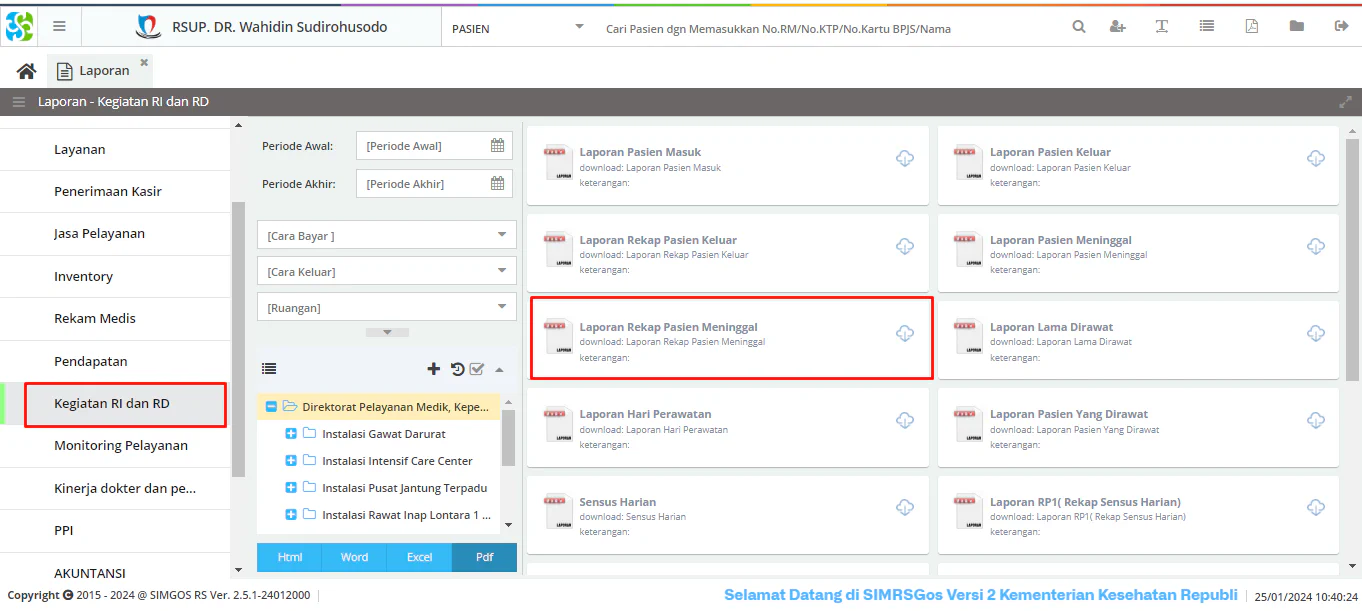This screenshot has height=611, width=1362.
Task: Select Word output format
Action: point(354,557)
